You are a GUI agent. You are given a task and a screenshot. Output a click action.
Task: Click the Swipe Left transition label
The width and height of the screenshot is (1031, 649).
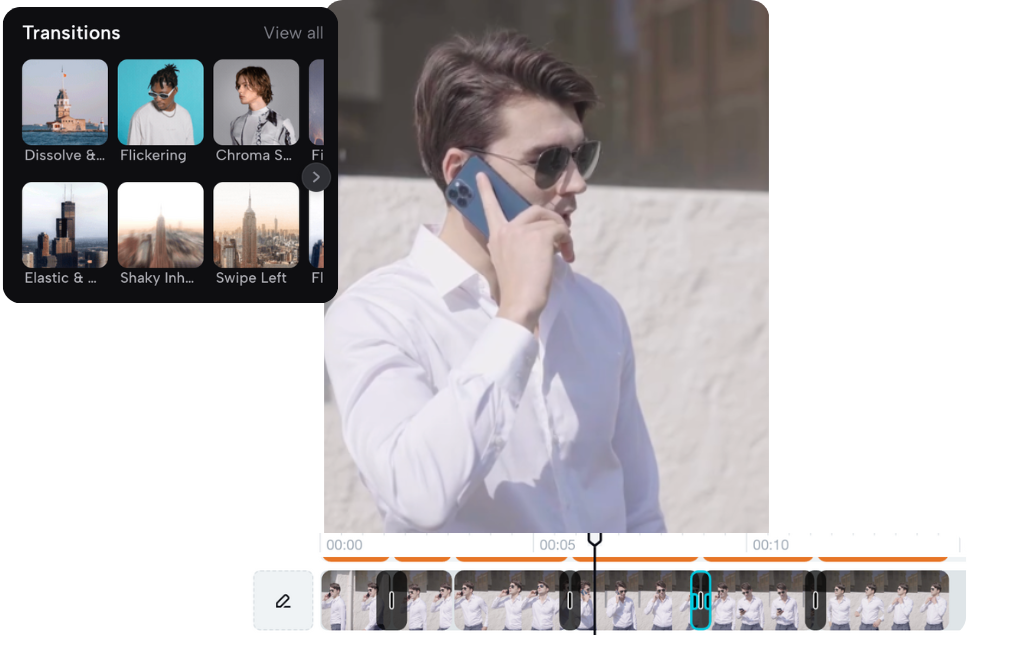point(251,278)
